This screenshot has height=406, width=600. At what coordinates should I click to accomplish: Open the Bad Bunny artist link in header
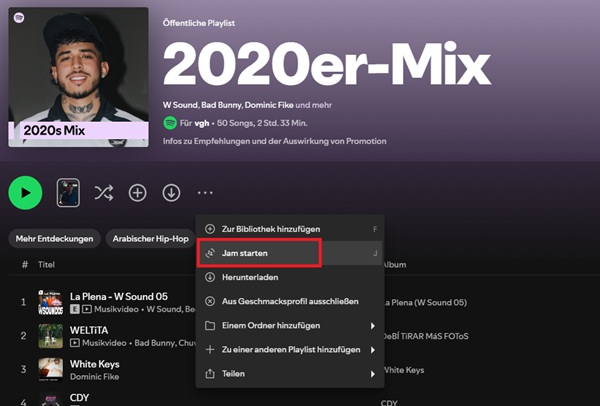(221, 105)
